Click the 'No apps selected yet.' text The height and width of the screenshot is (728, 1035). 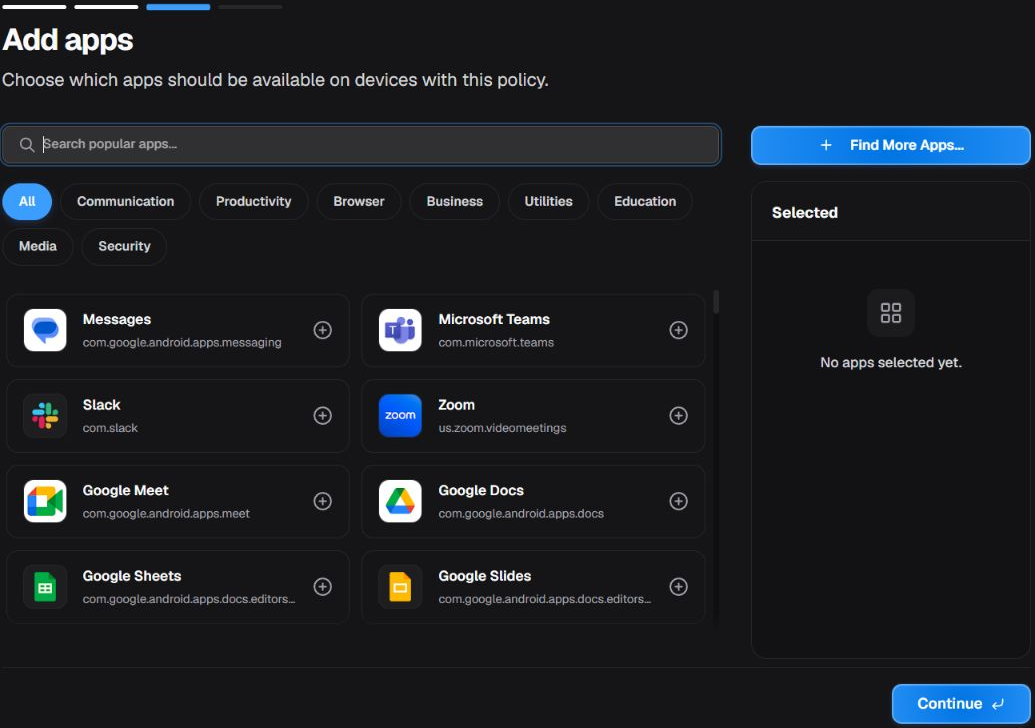click(890, 362)
